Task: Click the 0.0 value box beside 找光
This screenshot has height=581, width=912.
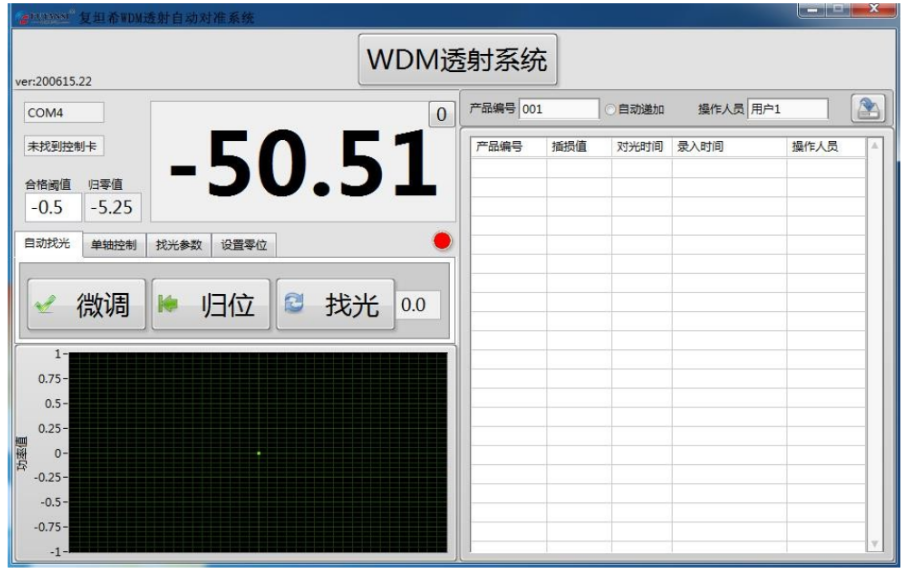Action: click(419, 304)
